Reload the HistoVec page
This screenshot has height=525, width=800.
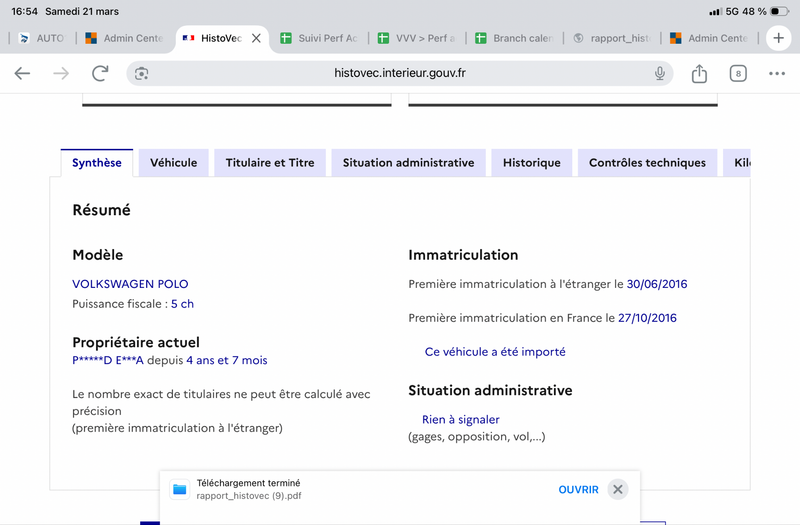pos(100,74)
